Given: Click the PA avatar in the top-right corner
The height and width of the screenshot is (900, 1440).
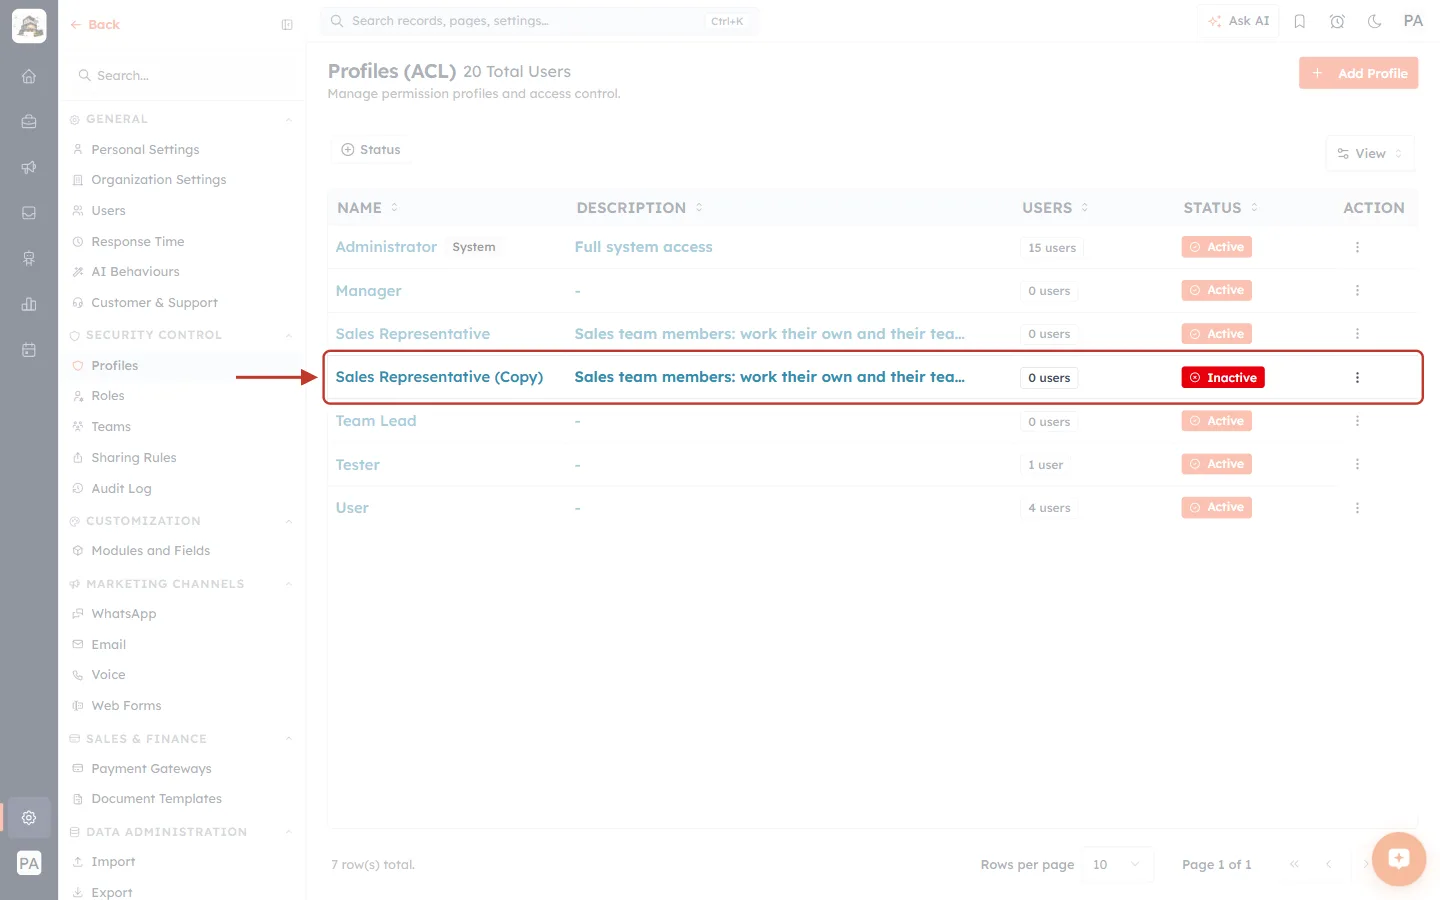Looking at the screenshot, I should 1413,21.
